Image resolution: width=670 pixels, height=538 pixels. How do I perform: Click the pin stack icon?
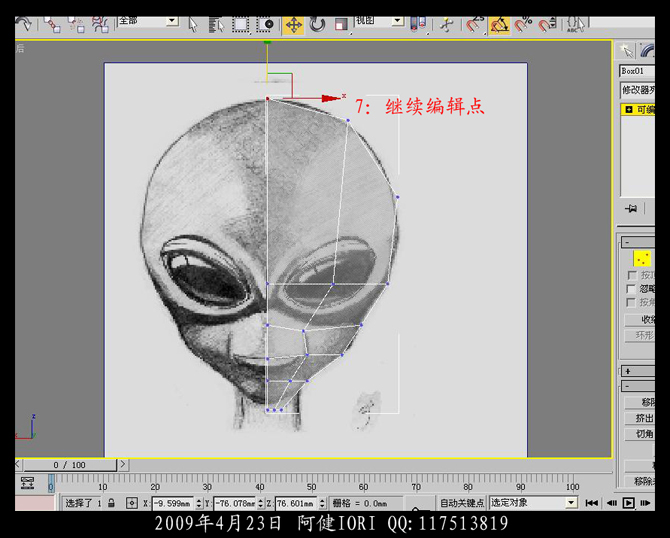pos(631,208)
